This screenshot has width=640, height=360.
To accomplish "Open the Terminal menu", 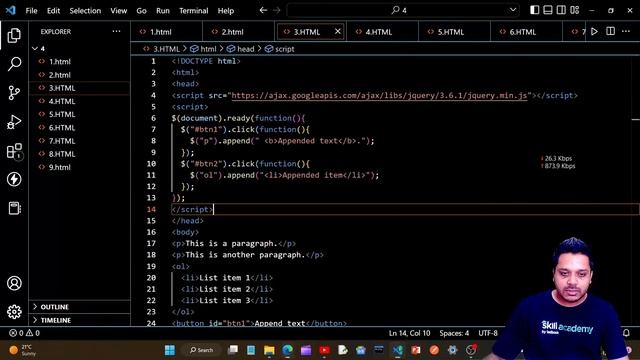I will pyautogui.click(x=193, y=11).
